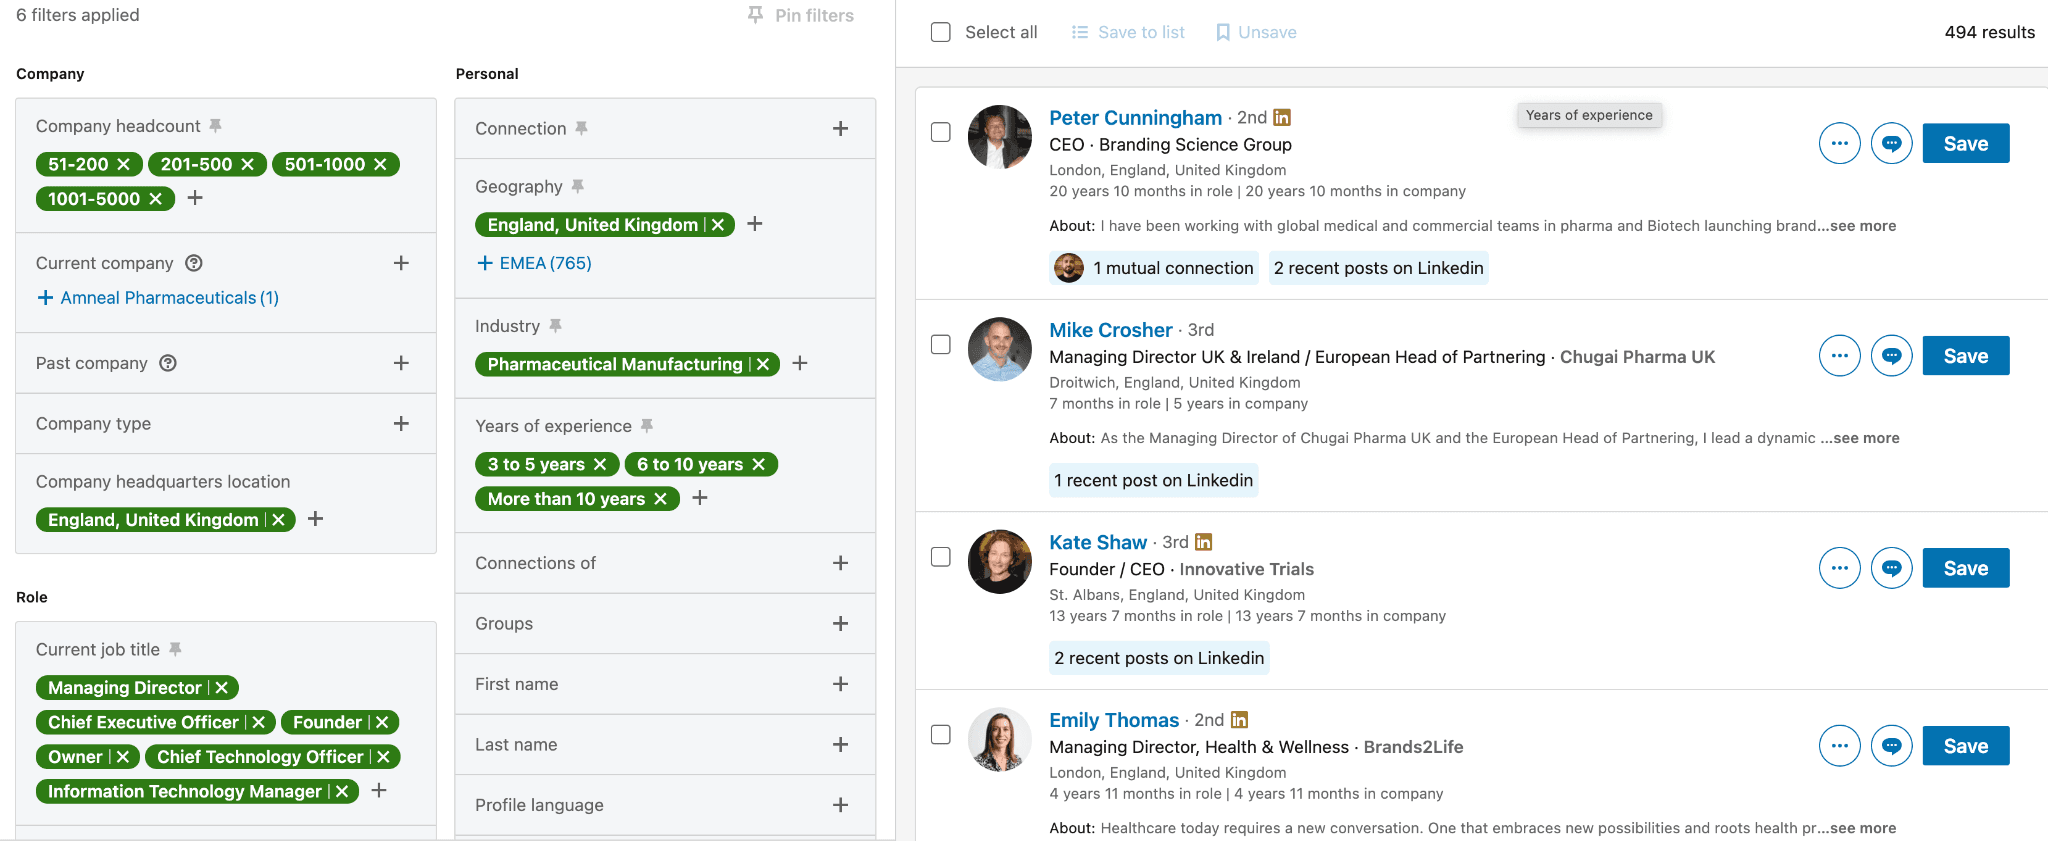The image size is (2048, 841).
Task: Save Mike Crosher as a lead
Action: (x=1966, y=356)
